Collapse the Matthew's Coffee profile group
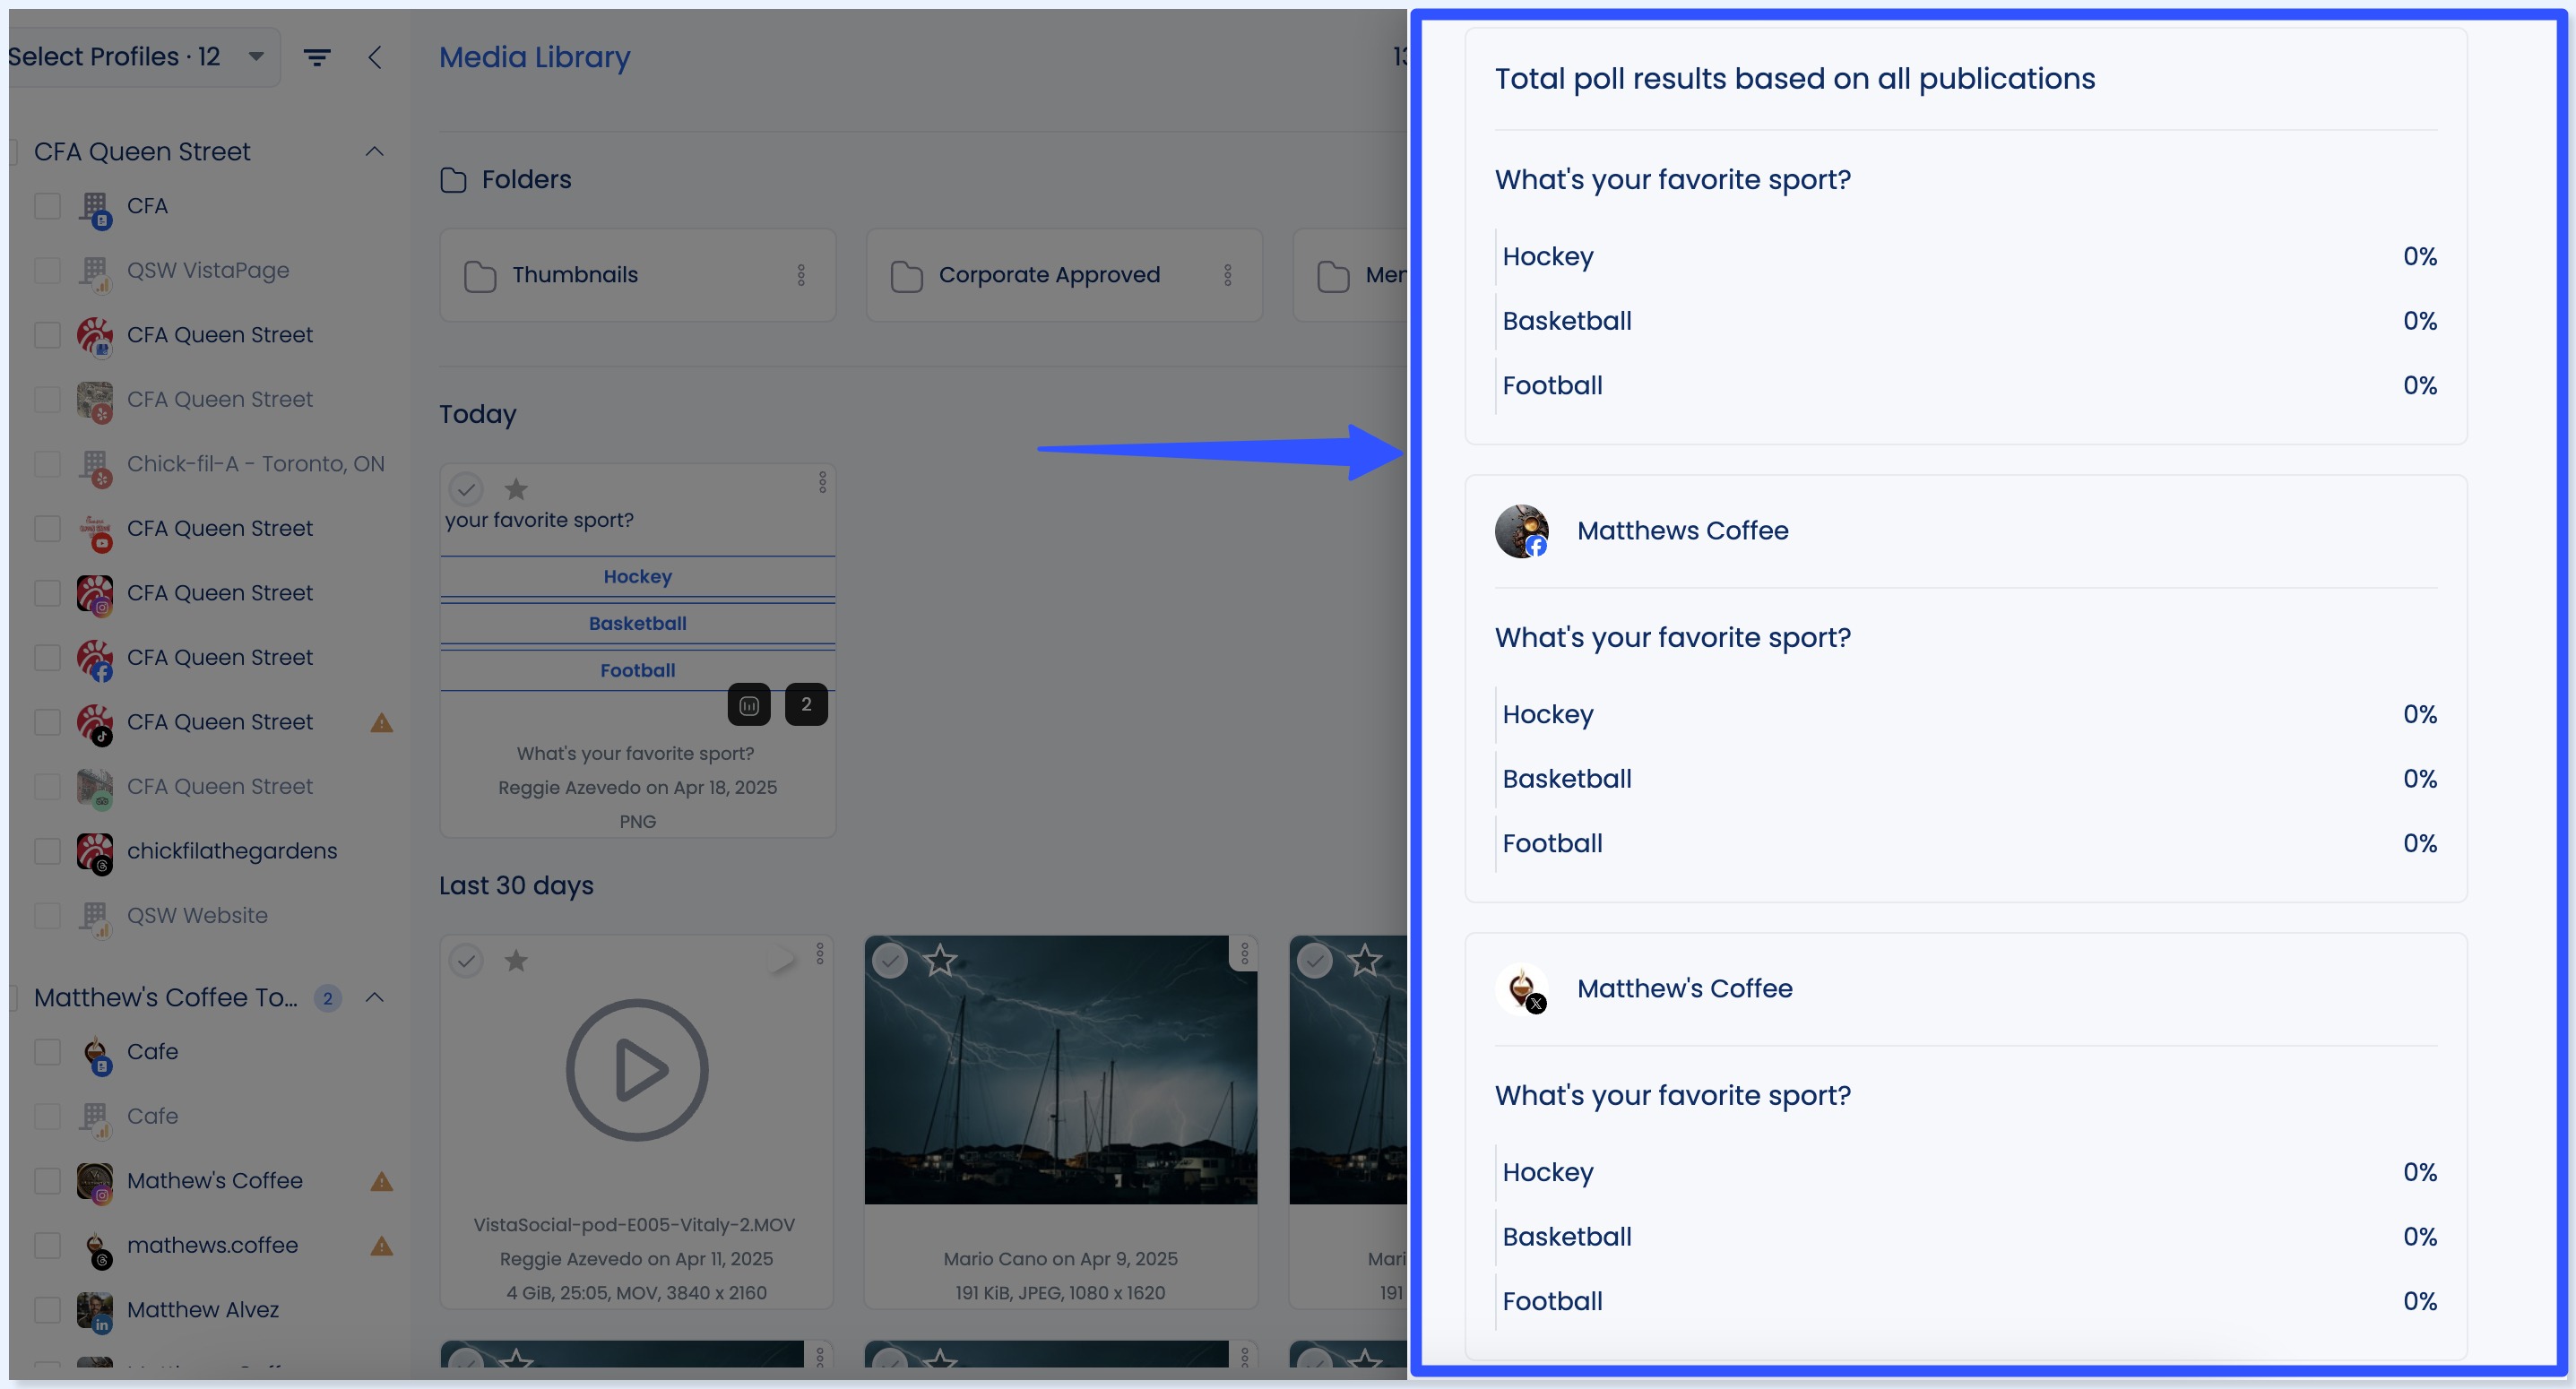 click(x=375, y=997)
